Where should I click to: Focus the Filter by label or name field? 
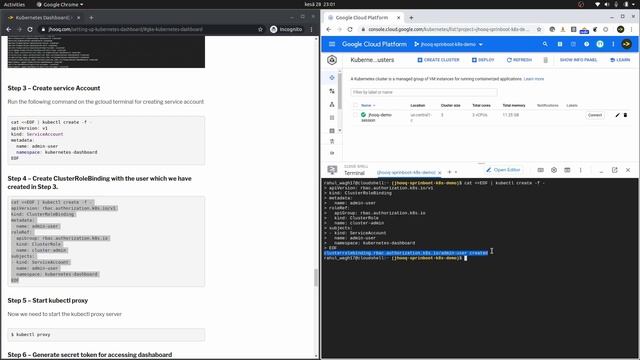point(424,92)
